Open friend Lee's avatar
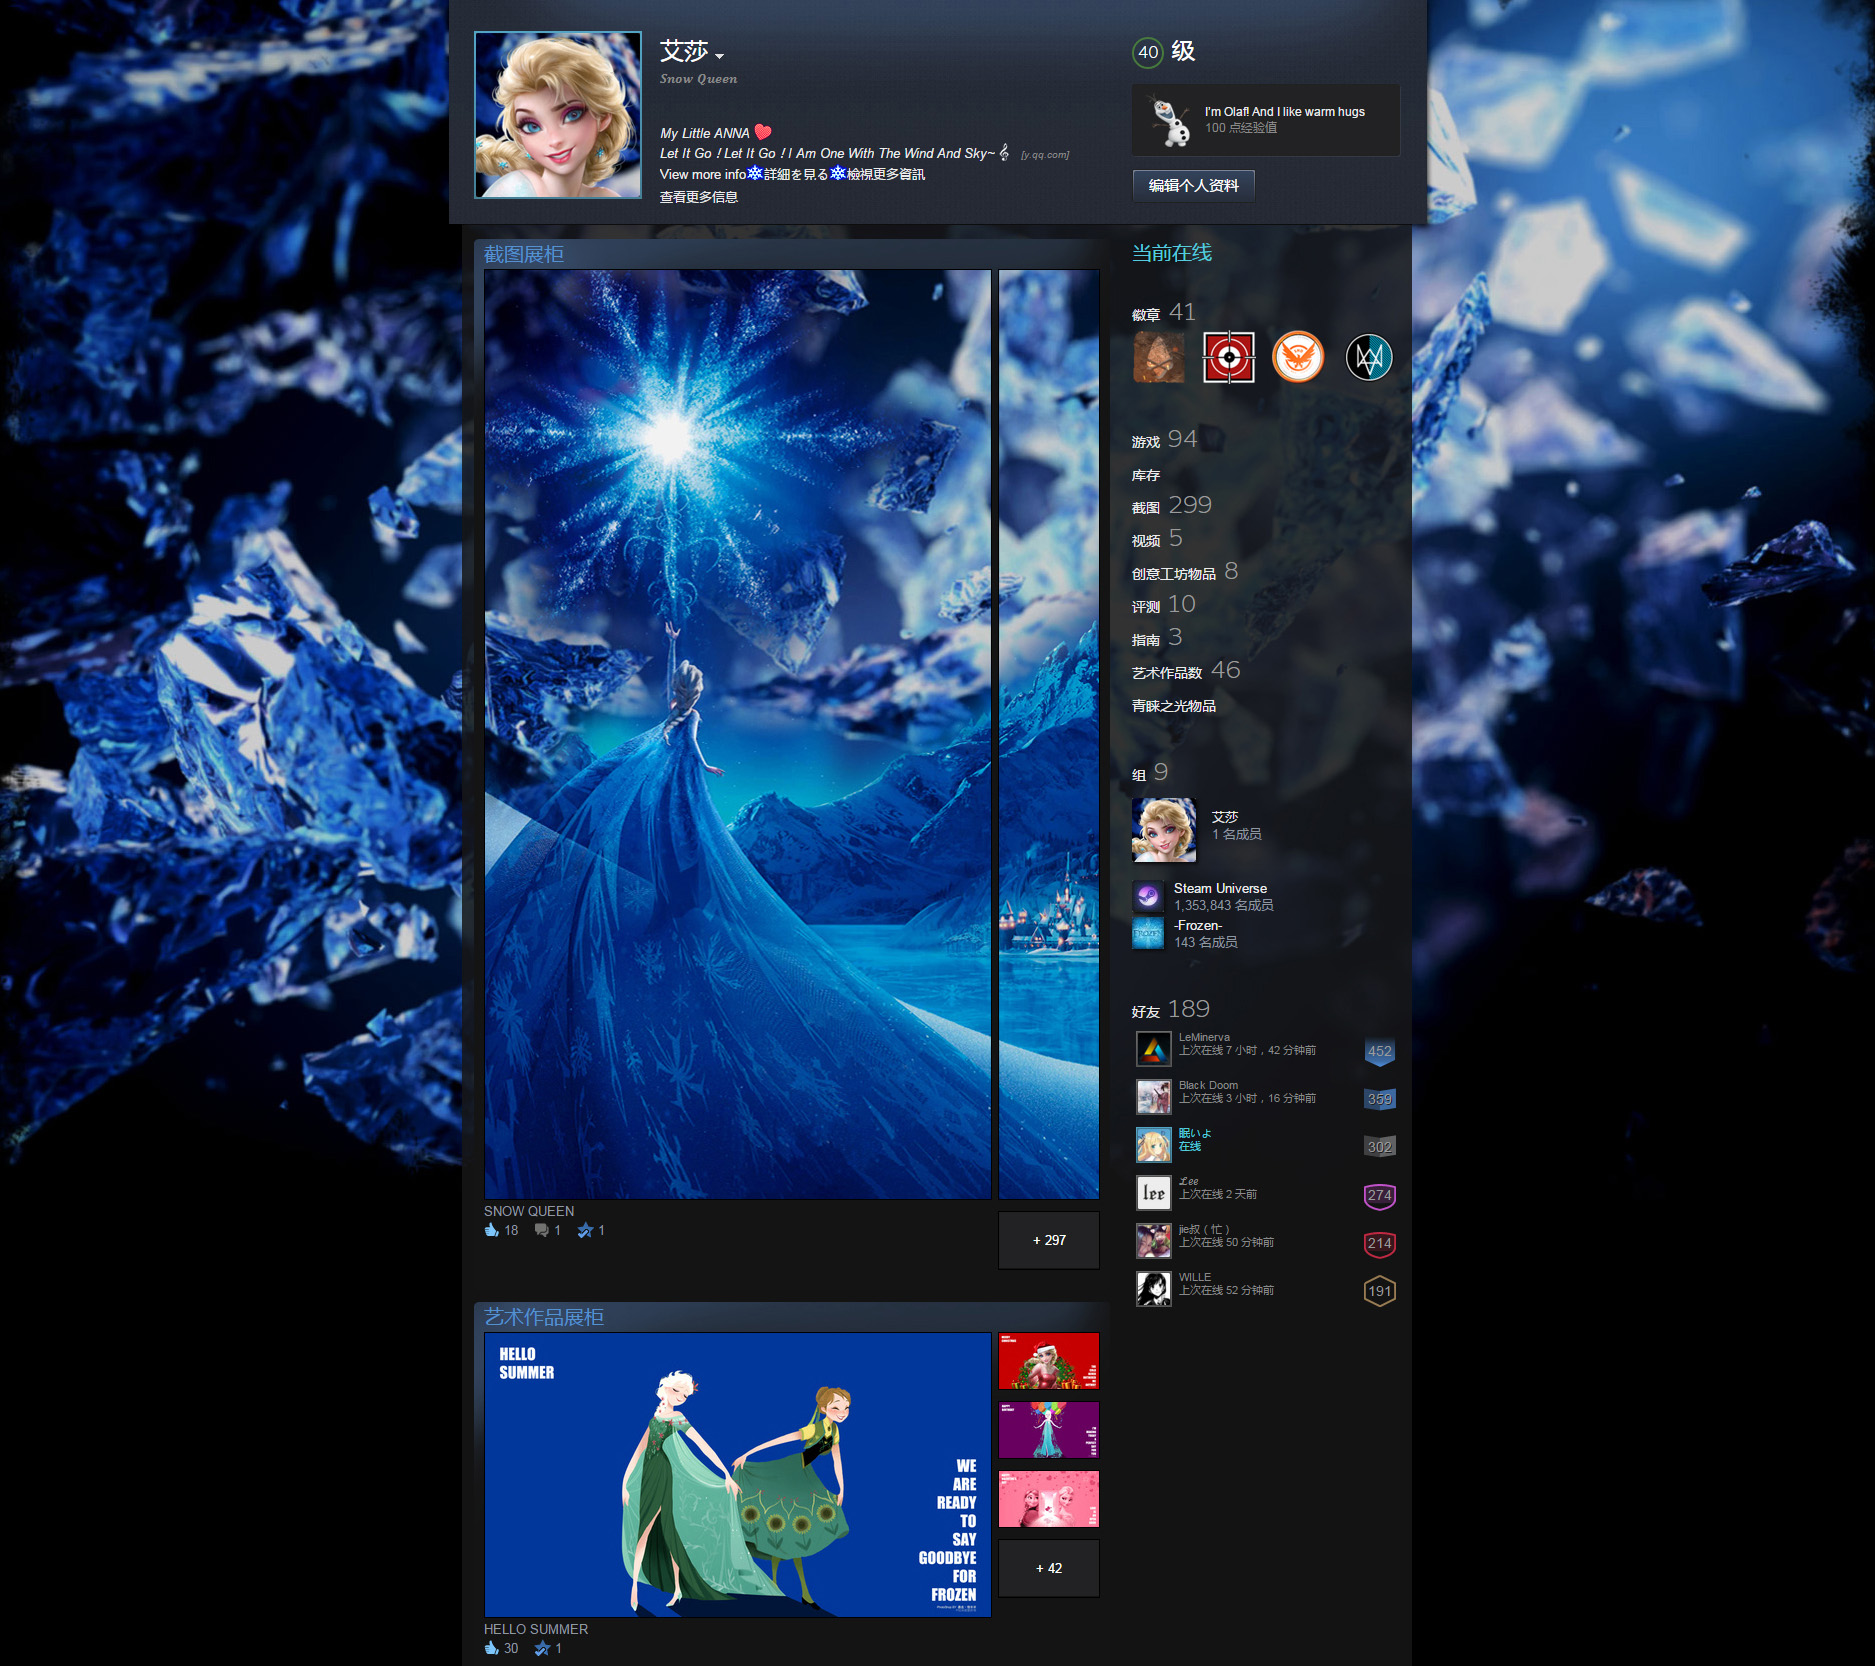Screen dimensions: 1875x1666 (1154, 1193)
